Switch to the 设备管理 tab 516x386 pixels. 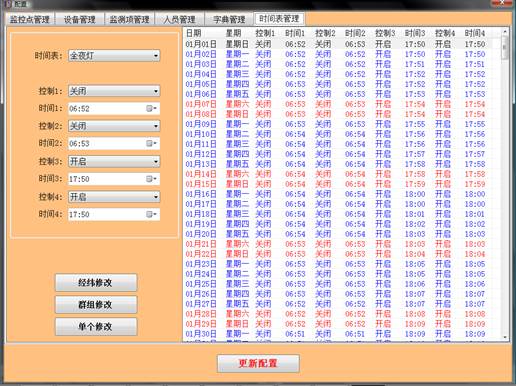[x=79, y=19]
